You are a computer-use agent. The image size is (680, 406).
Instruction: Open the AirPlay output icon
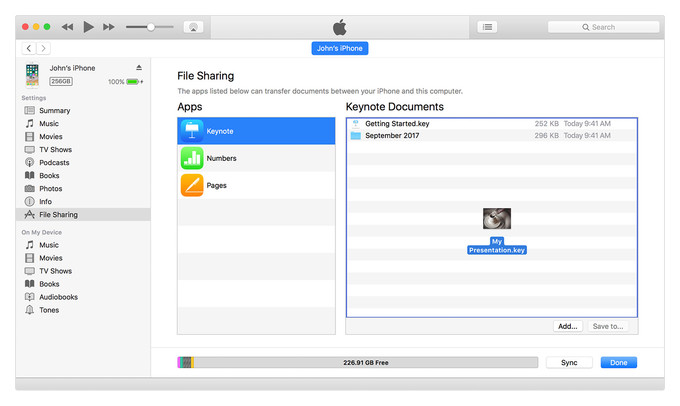click(193, 27)
